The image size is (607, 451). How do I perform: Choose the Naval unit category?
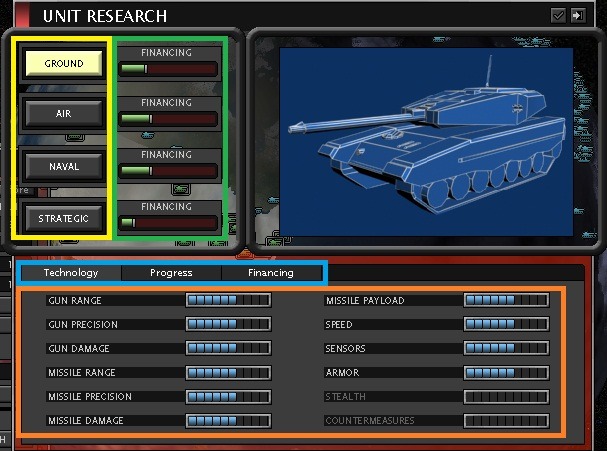click(x=63, y=166)
